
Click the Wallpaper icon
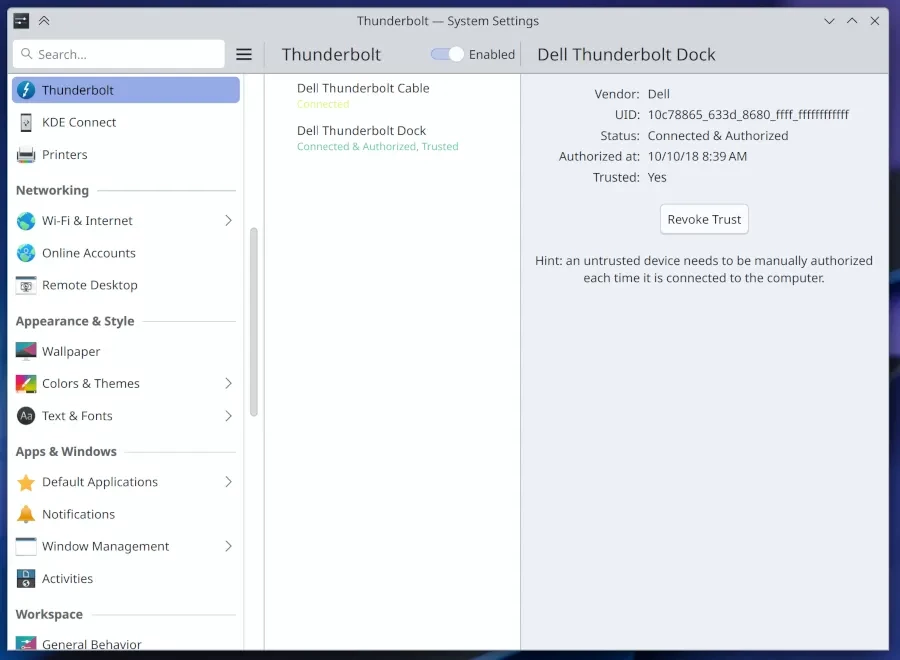[26, 351]
